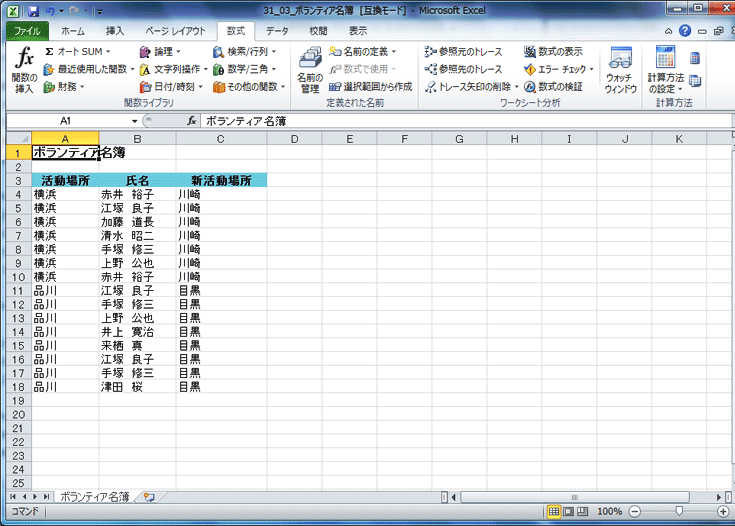Click the zoom slider handle

[679, 511]
